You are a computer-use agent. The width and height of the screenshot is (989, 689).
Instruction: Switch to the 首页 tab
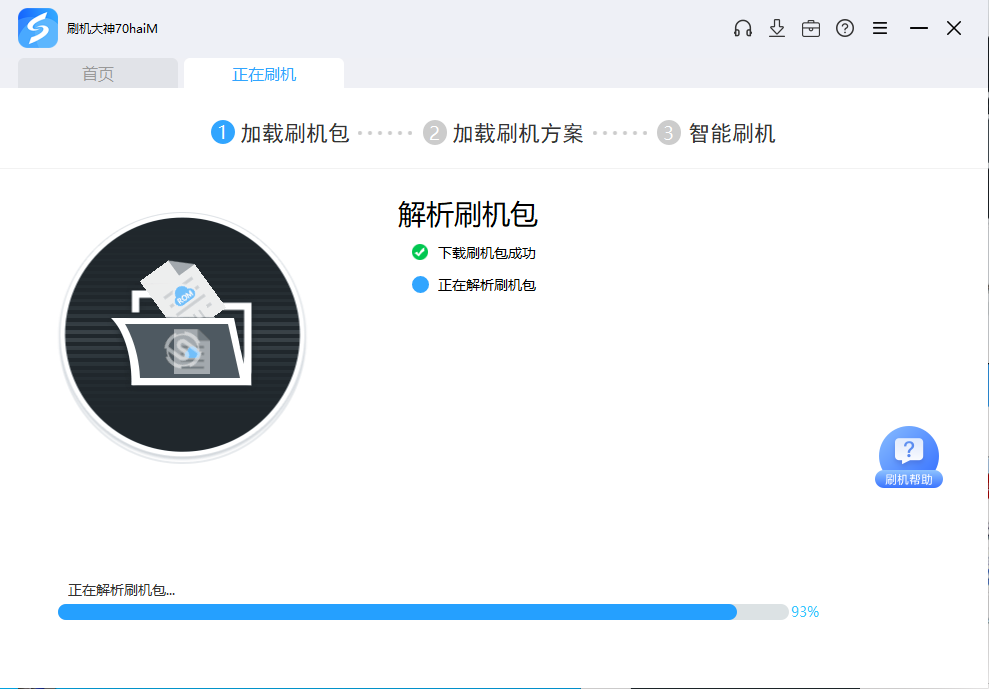(98, 74)
